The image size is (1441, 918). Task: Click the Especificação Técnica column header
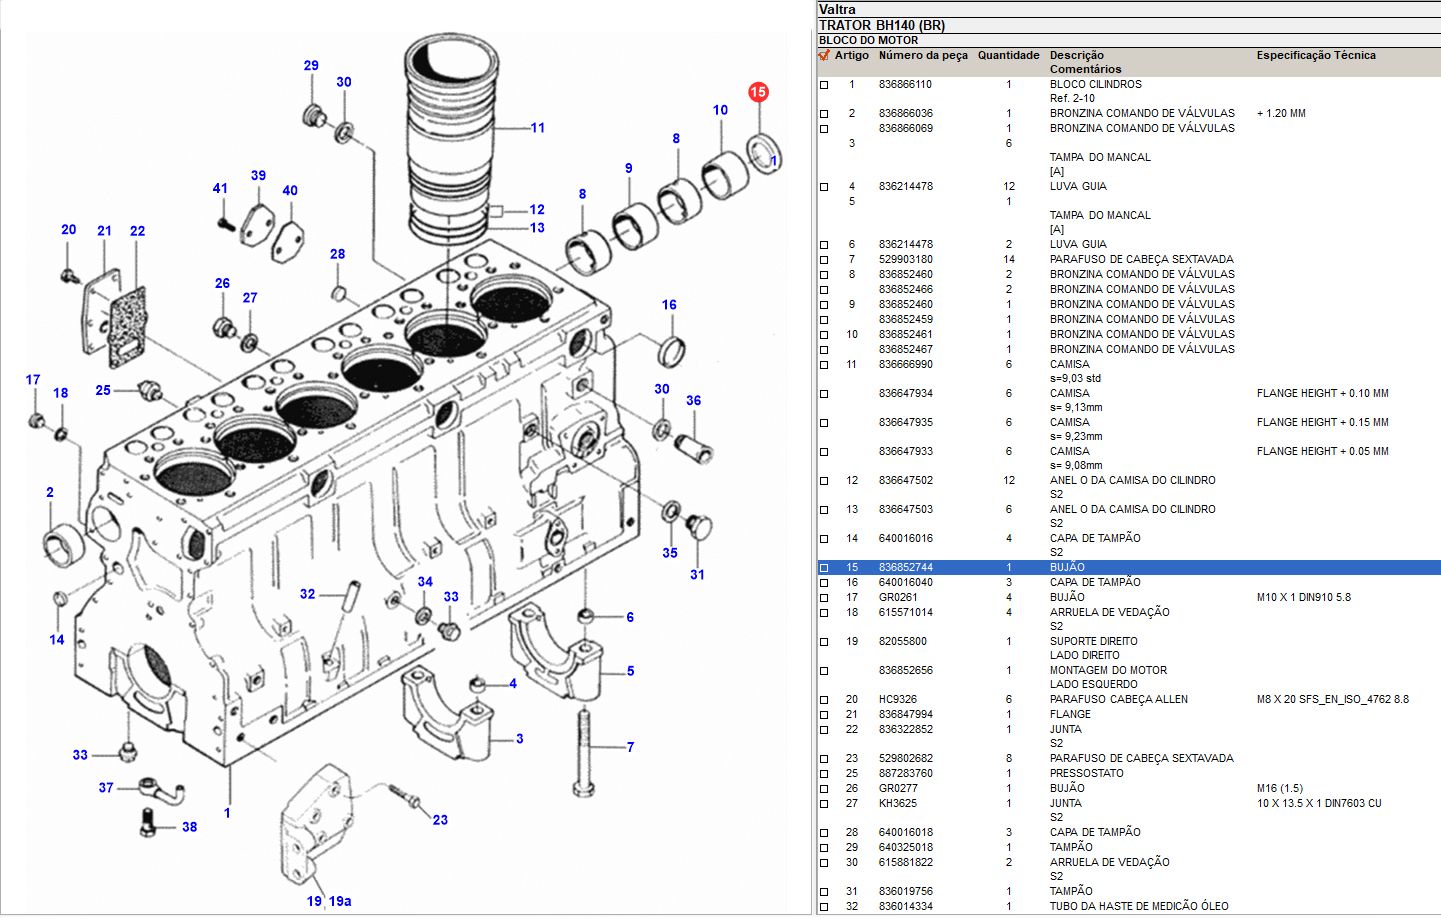click(1315, 56)
